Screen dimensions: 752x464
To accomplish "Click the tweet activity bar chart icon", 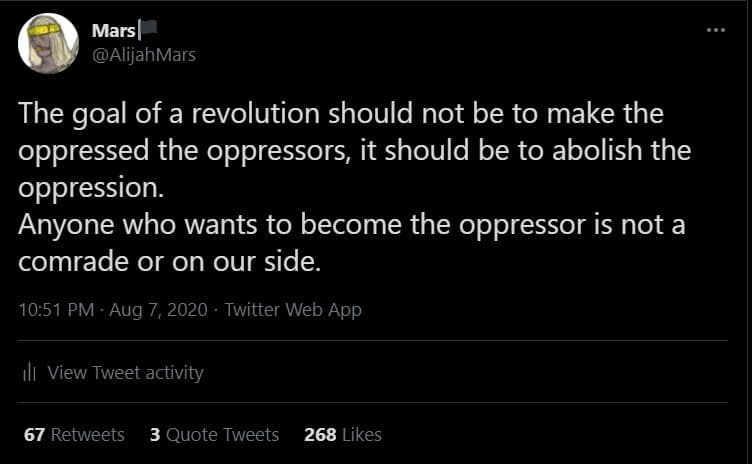I will tap(29, 373).
